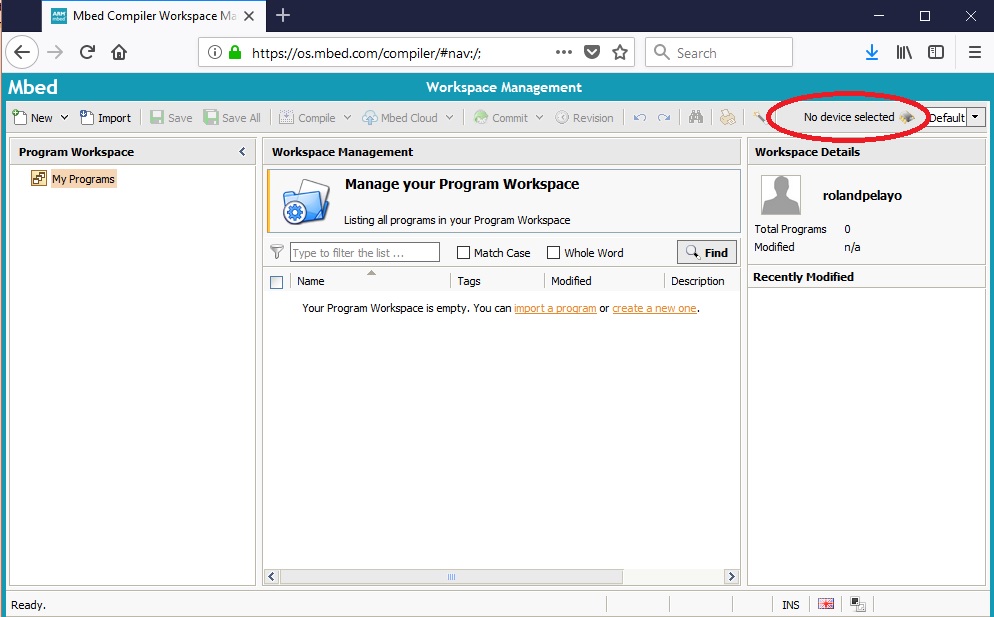Screen dimensions: 994x617
Task: Click the funnel filter icon
Action: pyautogui.click(x=276, y=252)
